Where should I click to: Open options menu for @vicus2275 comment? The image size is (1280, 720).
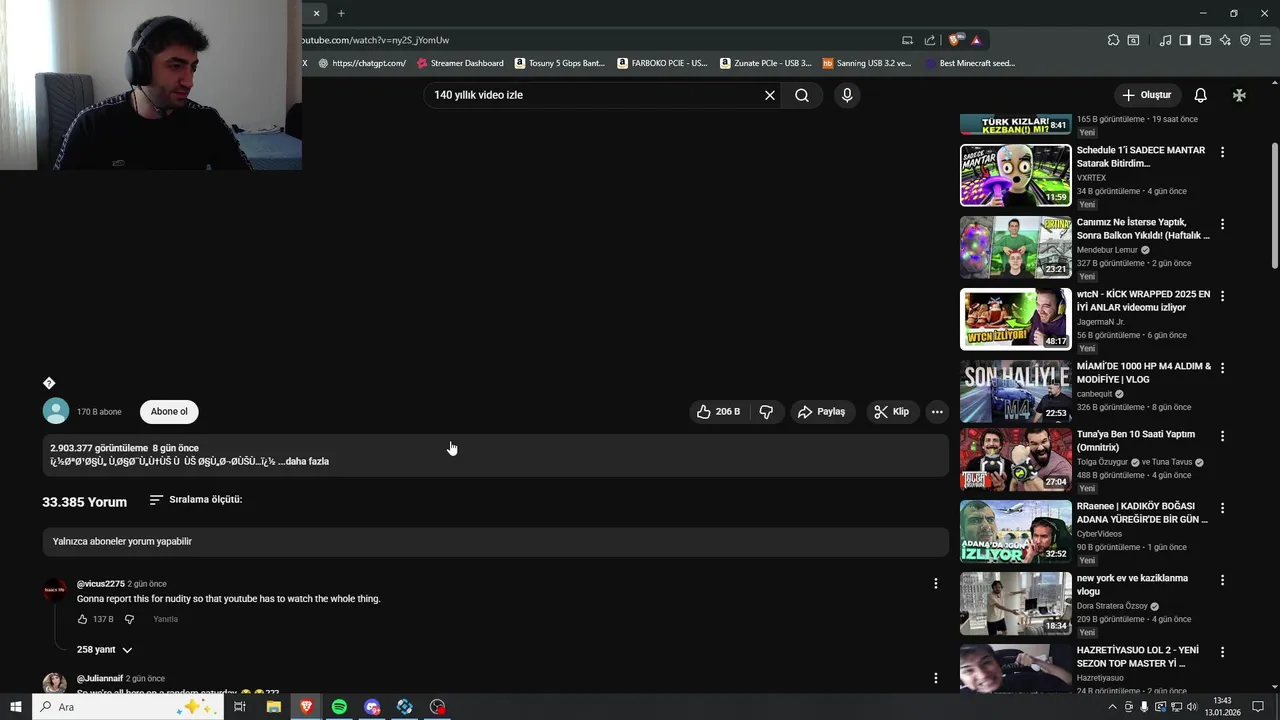pos(936,583)
